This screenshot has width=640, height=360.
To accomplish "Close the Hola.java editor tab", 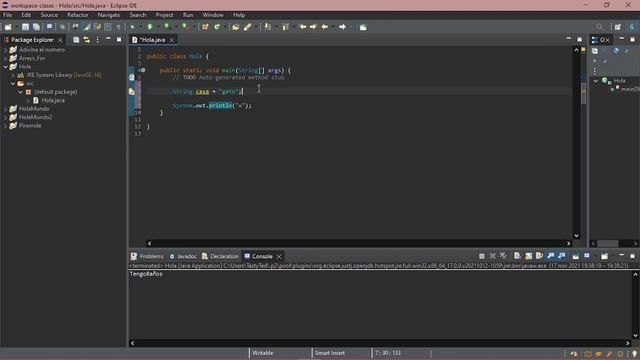I will tap(172, 40).
